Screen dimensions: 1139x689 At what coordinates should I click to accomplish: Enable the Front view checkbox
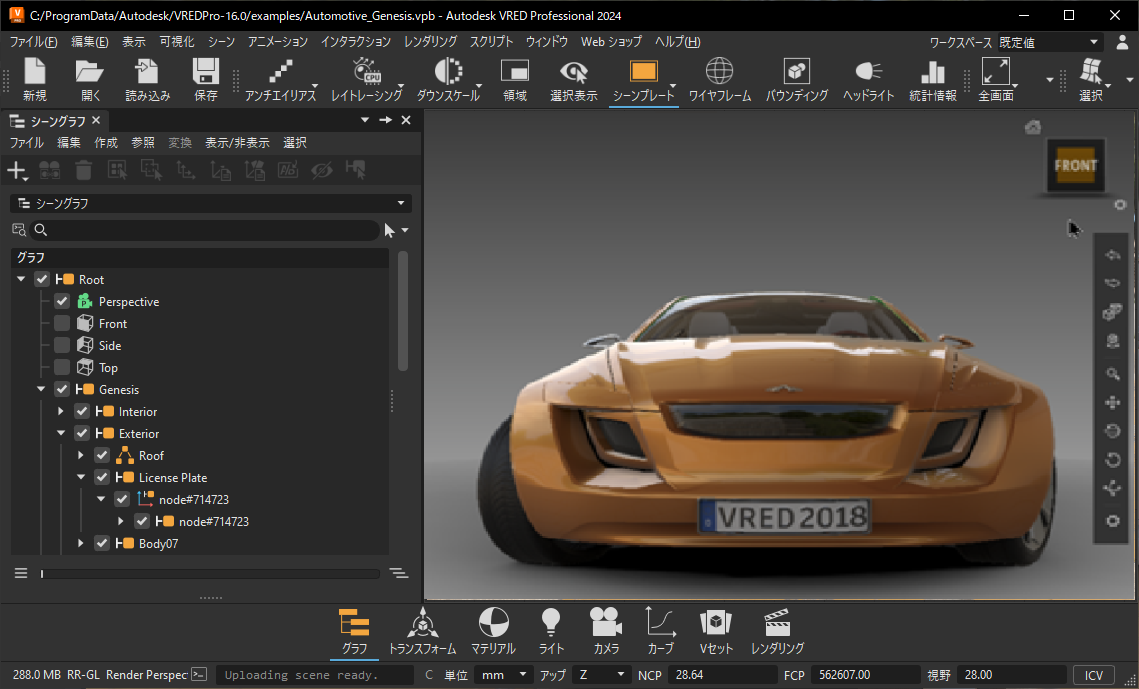click(x=62, y=323)
